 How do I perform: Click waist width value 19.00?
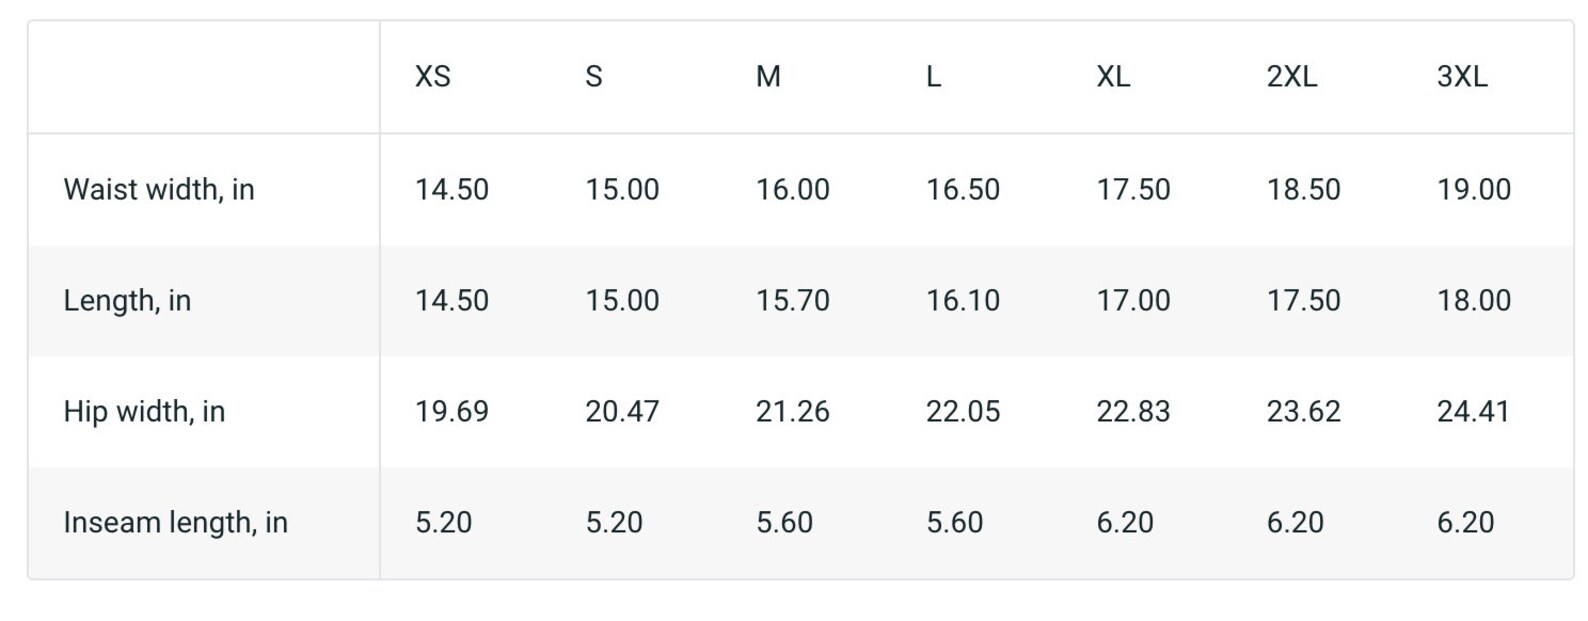(x=1474, y=190)
